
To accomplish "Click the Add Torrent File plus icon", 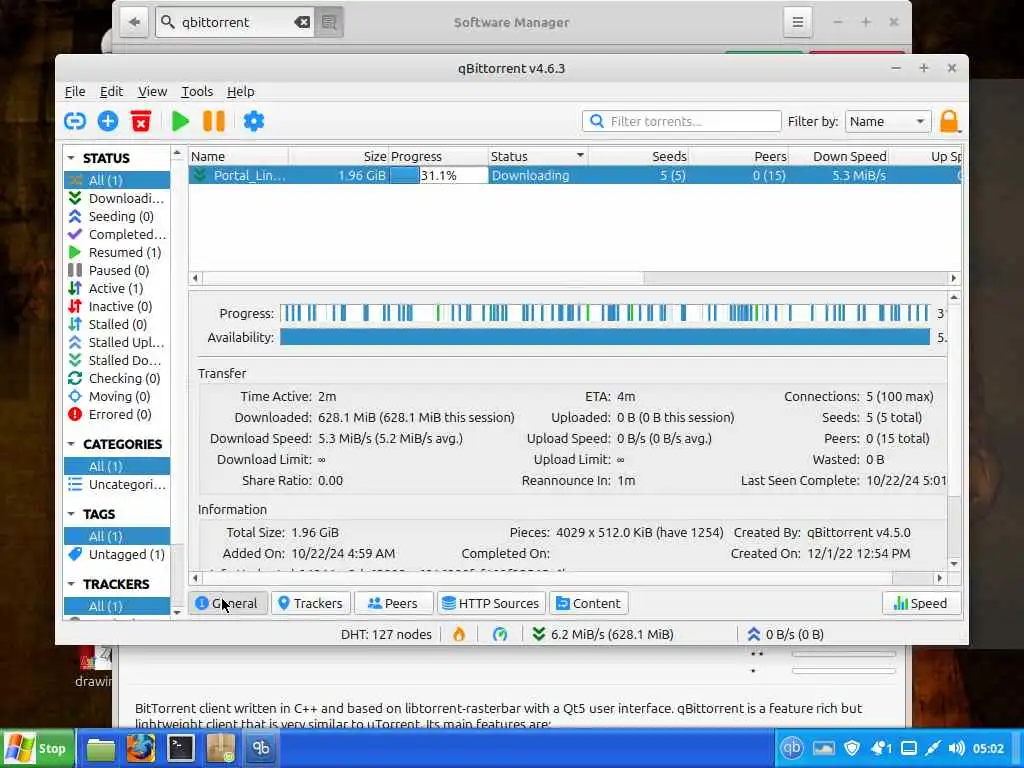I will (x=108, y=121).
